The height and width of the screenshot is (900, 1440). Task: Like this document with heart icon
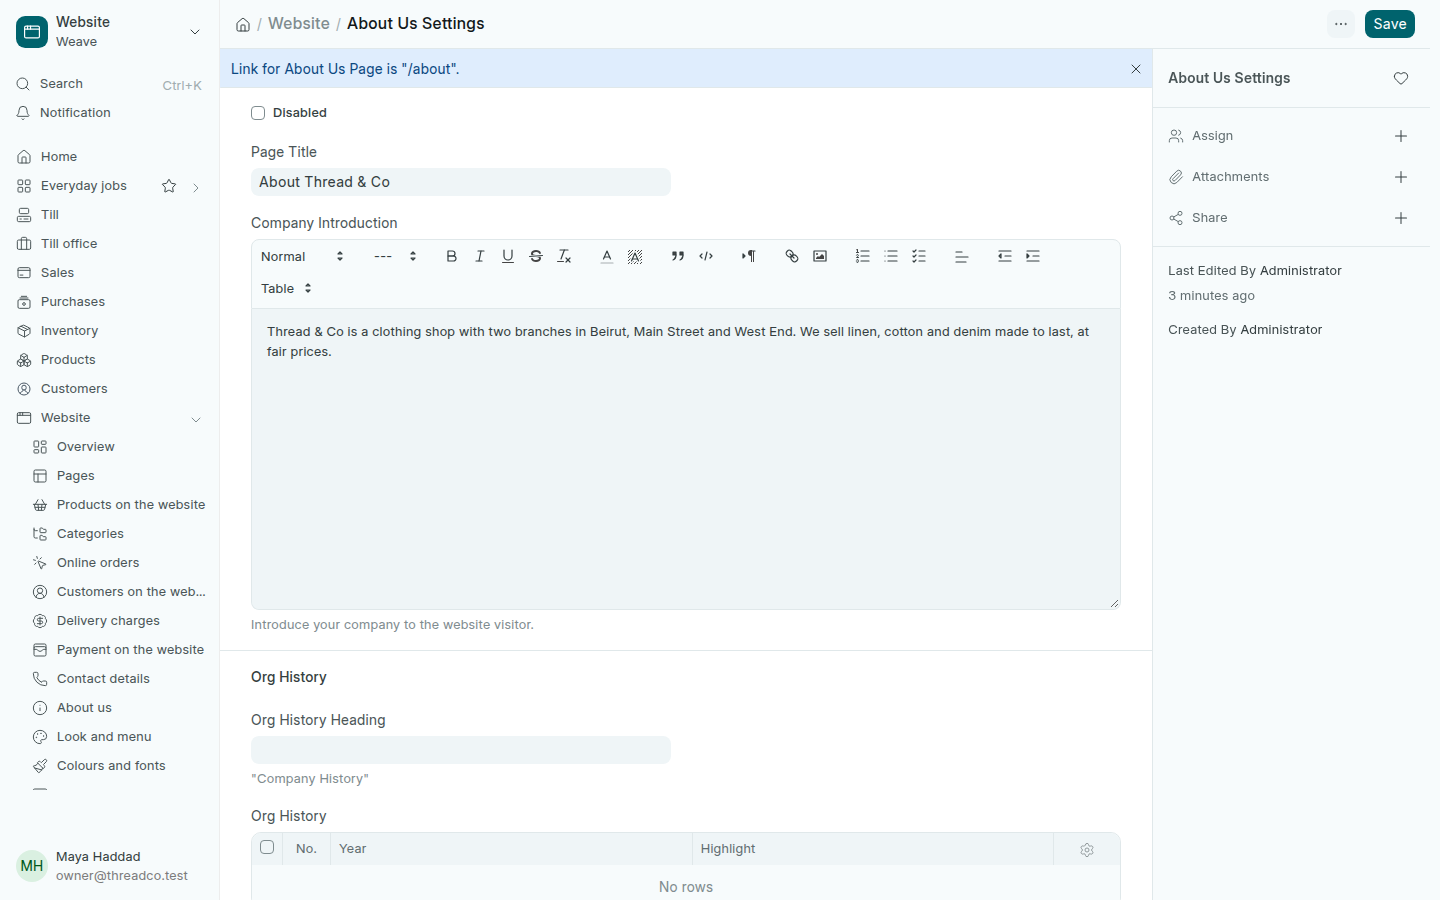[1401, 78]
